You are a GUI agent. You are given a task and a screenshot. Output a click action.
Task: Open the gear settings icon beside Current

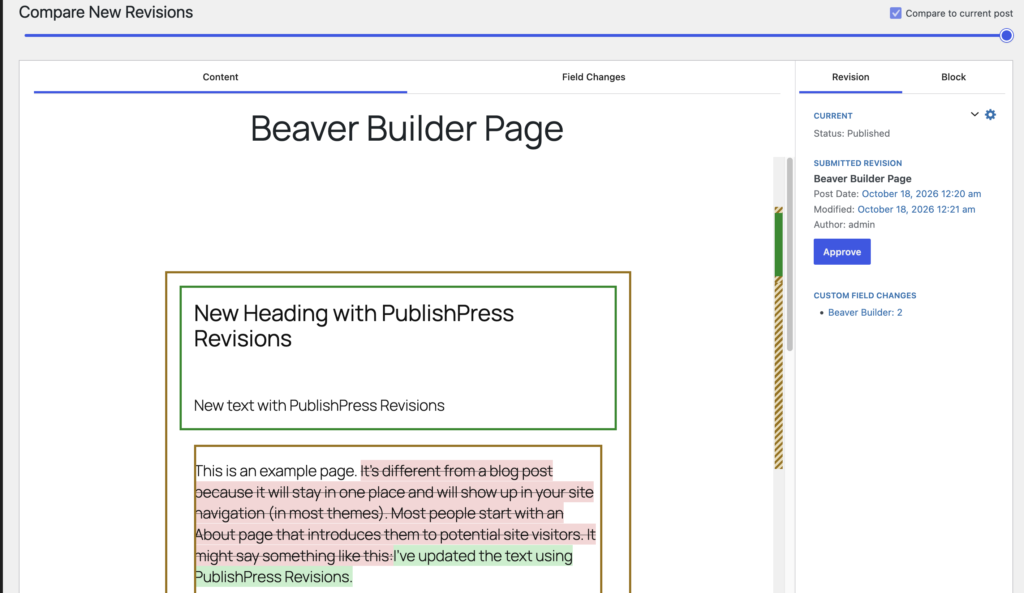pos(991,115)
